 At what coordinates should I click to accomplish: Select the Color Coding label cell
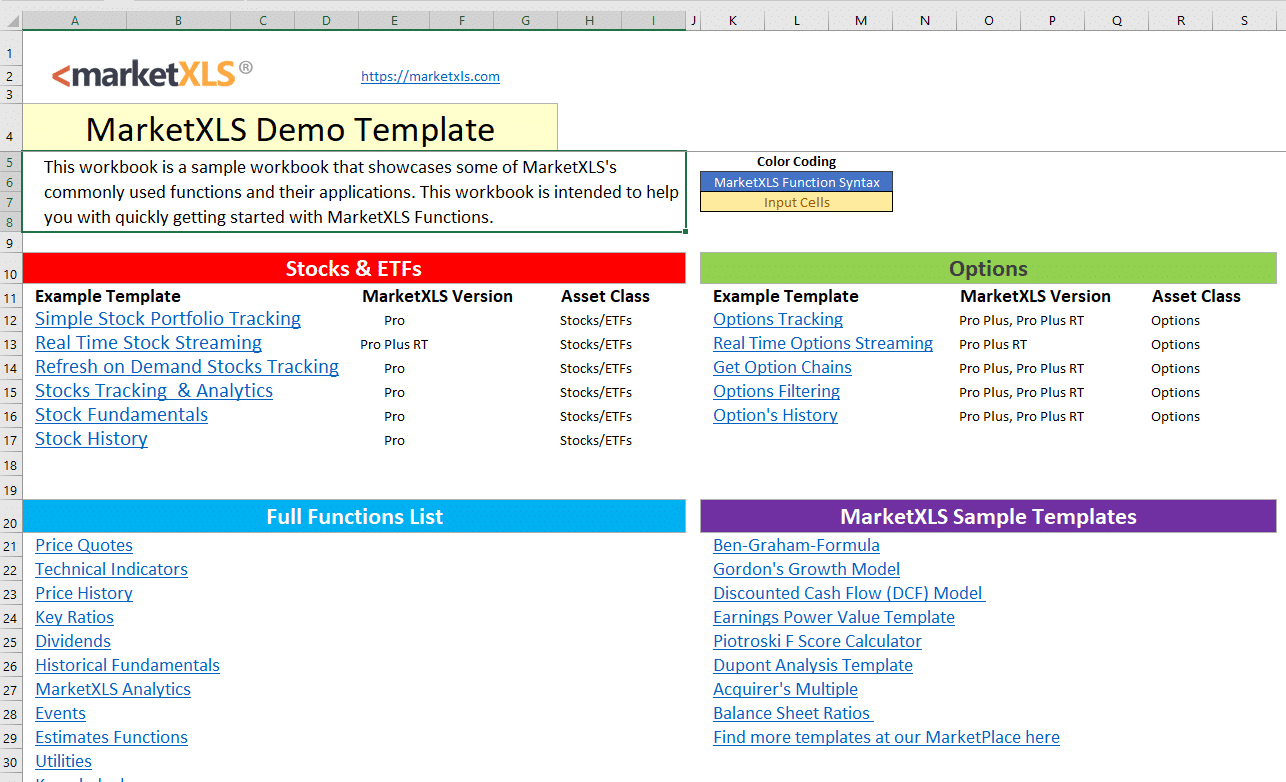coord(796,161)
